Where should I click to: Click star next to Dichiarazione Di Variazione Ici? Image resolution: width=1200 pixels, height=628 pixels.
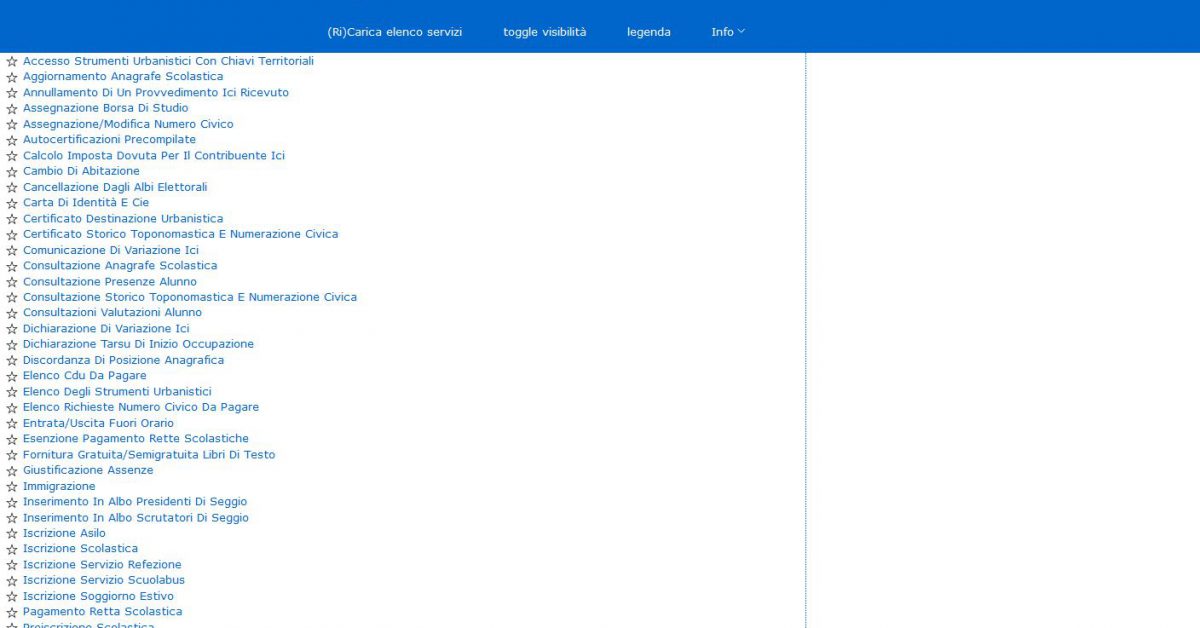[x=12, y=329]
